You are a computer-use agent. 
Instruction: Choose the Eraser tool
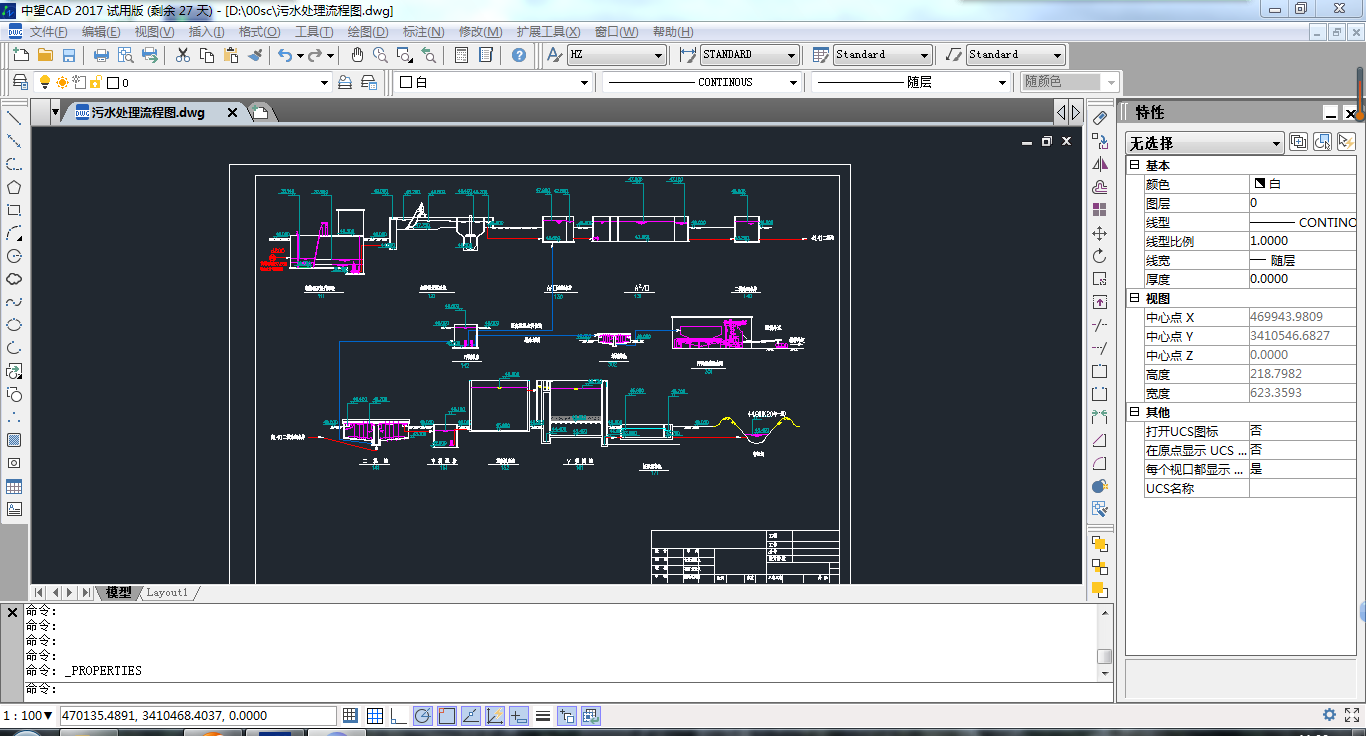[x=1100, y=118]
